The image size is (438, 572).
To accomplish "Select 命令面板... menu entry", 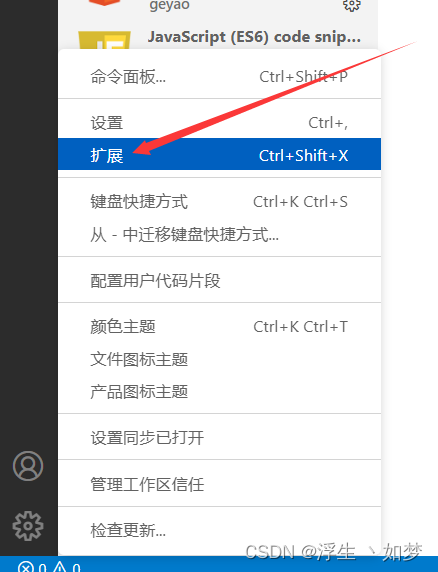I will [x=219, y=77].
